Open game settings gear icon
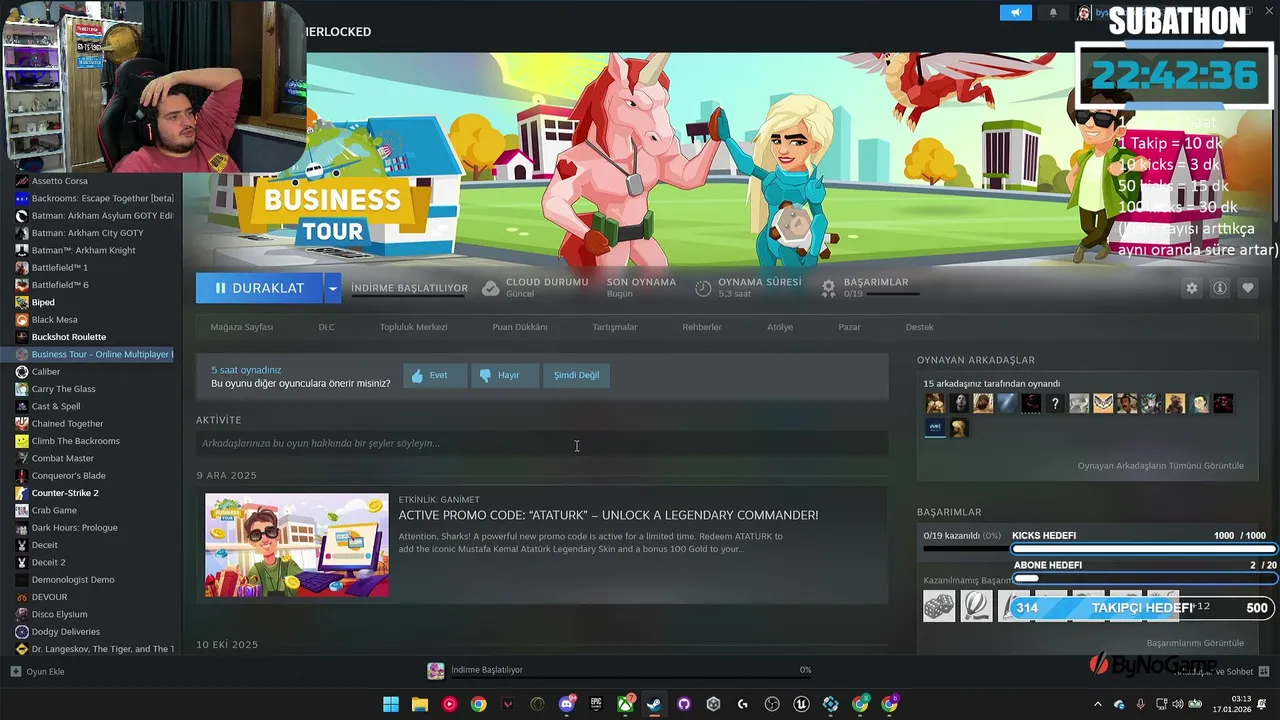 [1191, 288]
